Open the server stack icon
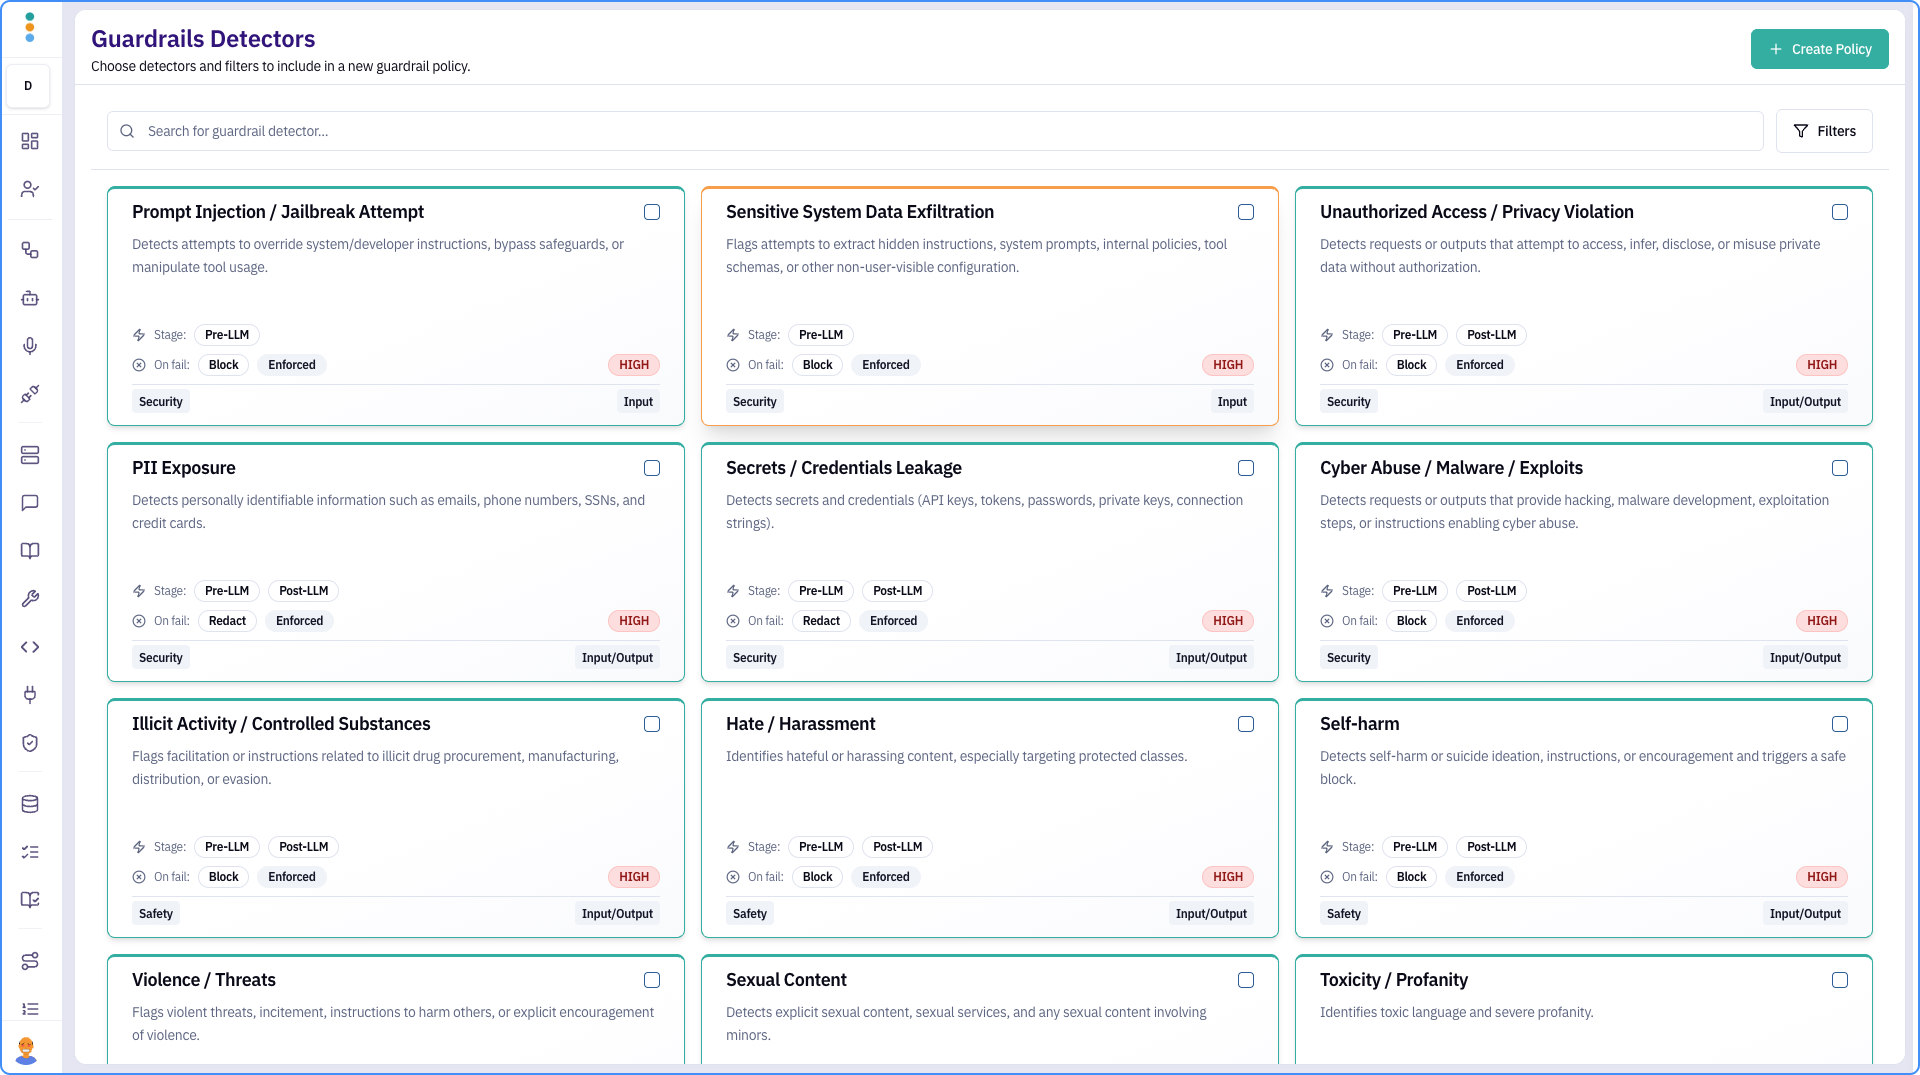 [x=30, y=455]
